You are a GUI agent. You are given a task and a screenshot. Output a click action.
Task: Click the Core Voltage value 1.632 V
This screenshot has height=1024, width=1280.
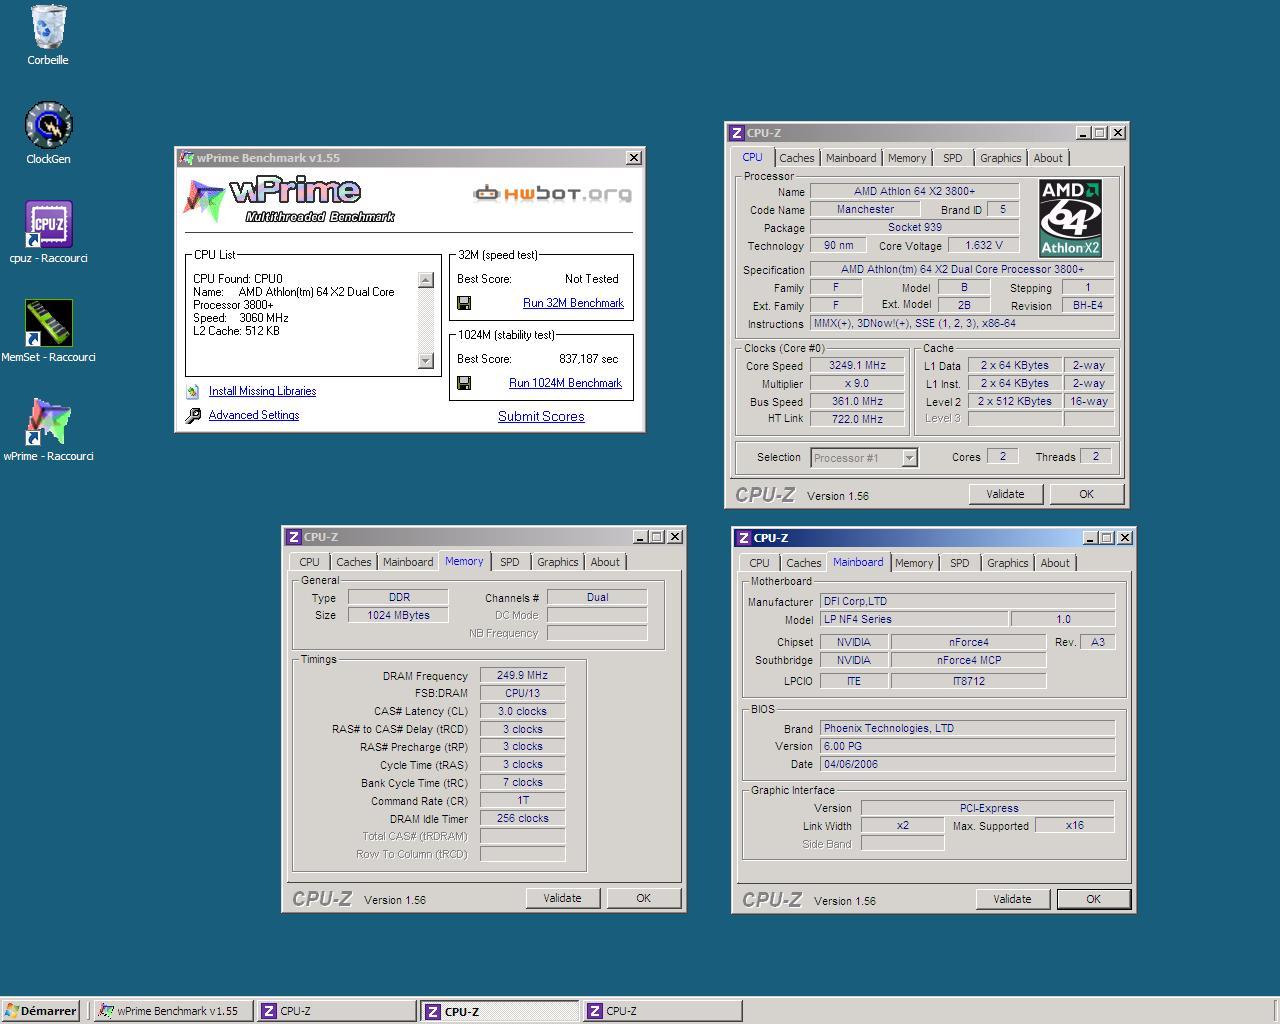coord(984,245)
